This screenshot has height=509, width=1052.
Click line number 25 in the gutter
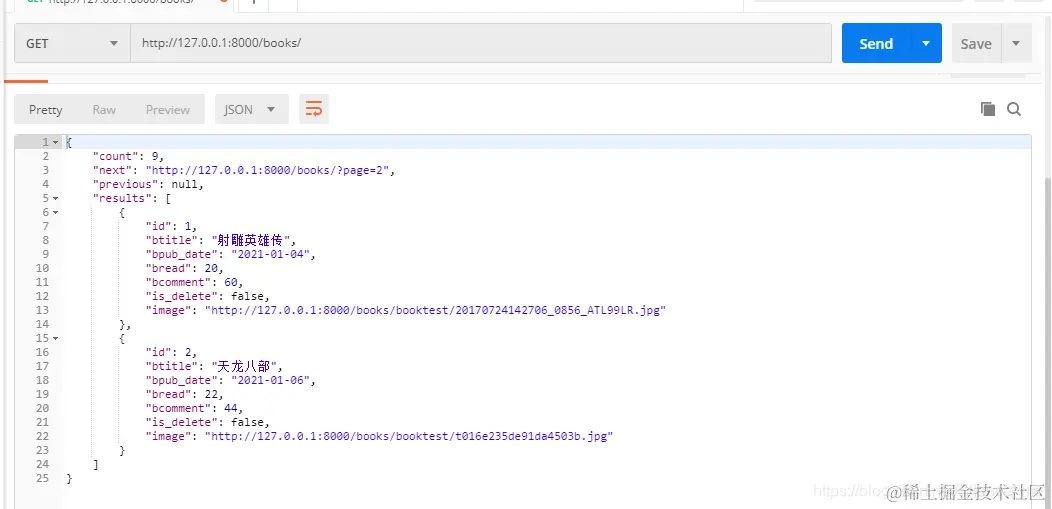[x=43, y=479]
